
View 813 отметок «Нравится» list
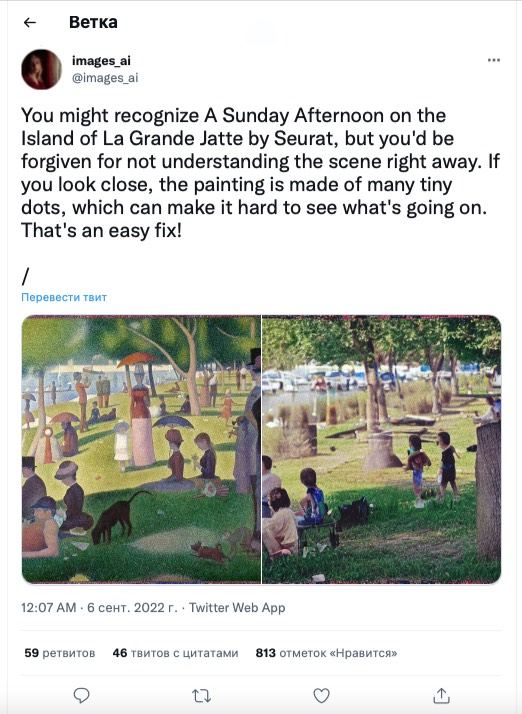(326, 653)
